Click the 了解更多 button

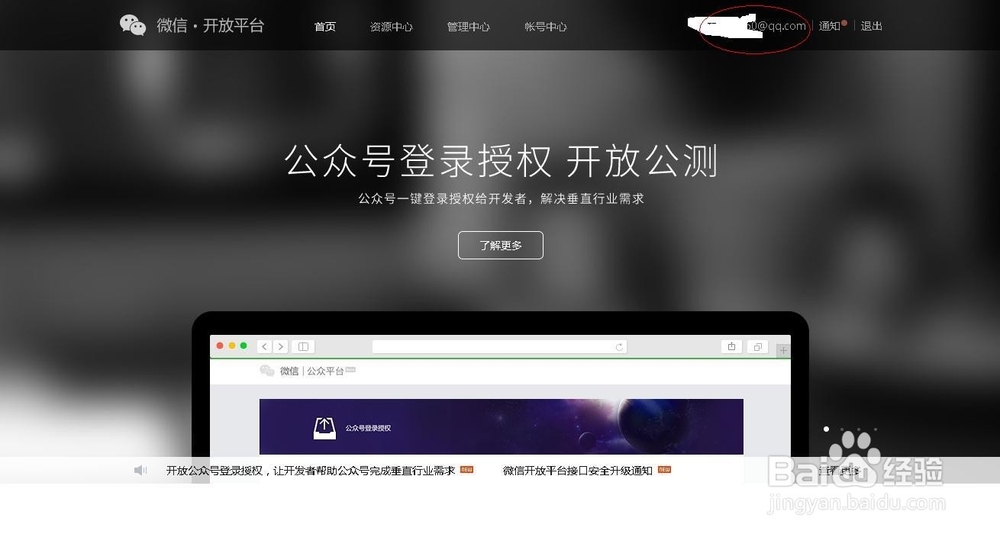click(501, 245)
